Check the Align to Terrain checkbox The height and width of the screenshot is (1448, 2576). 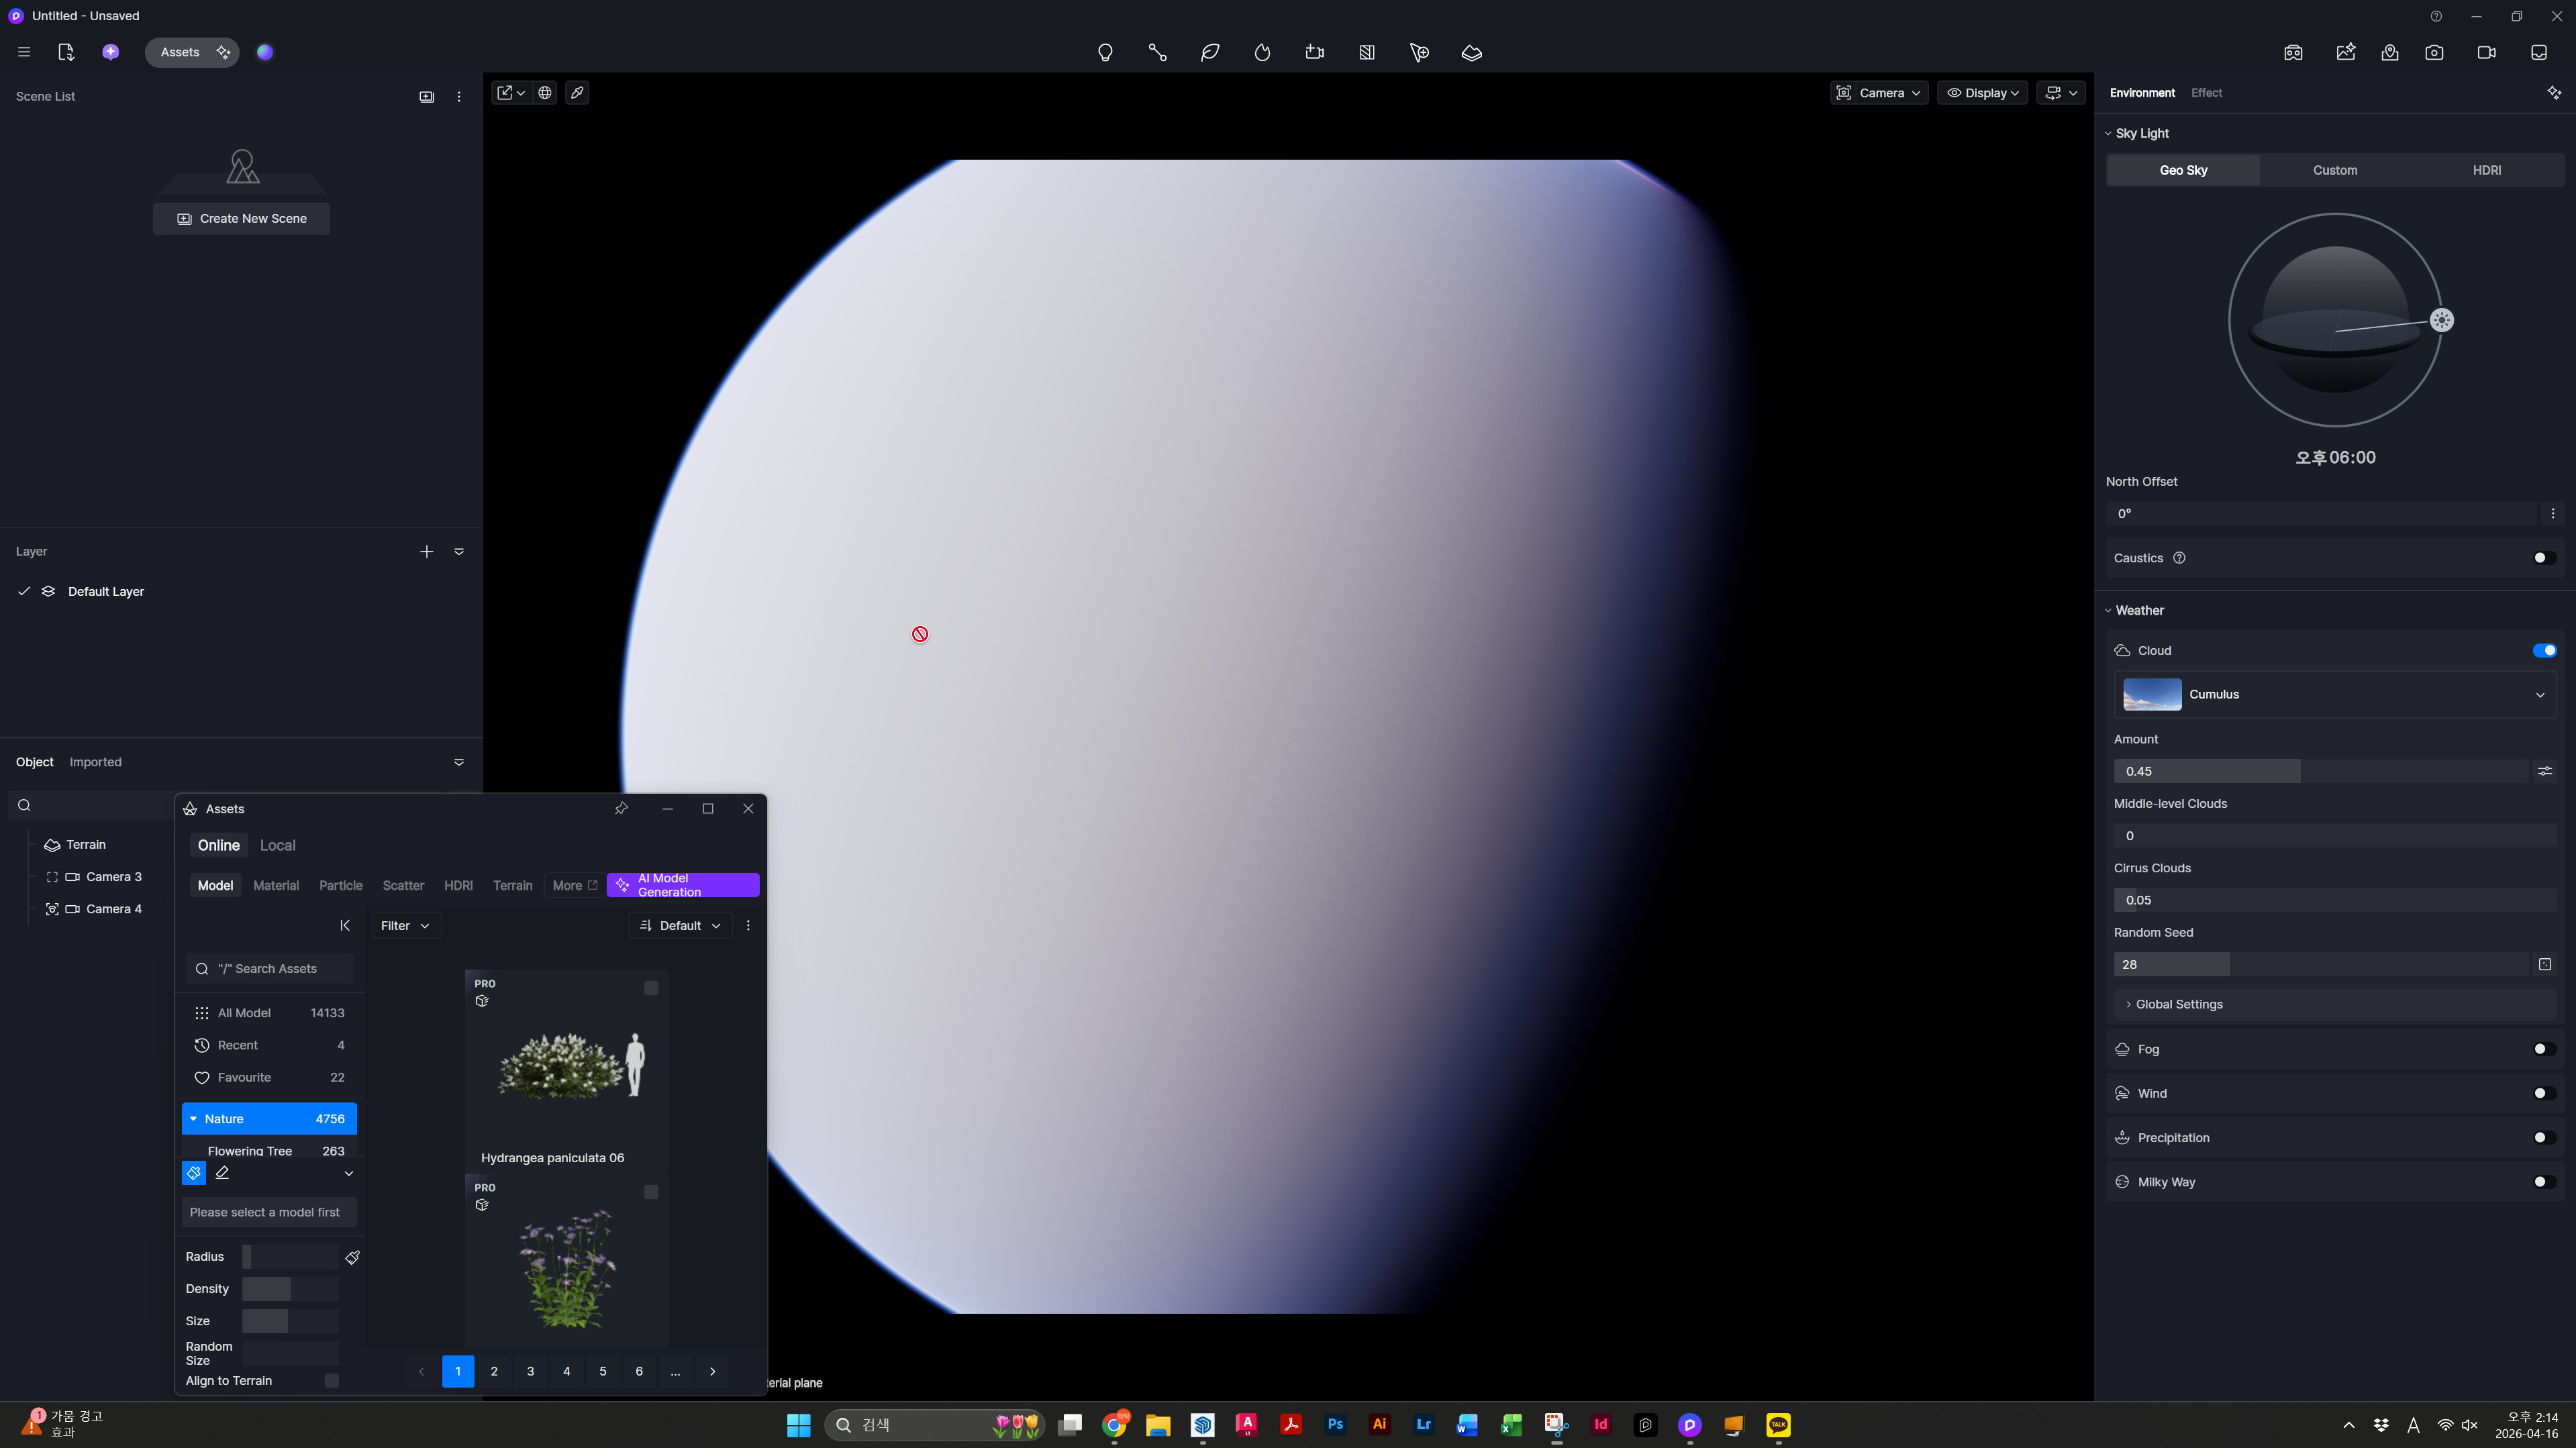coord(332,1381)
